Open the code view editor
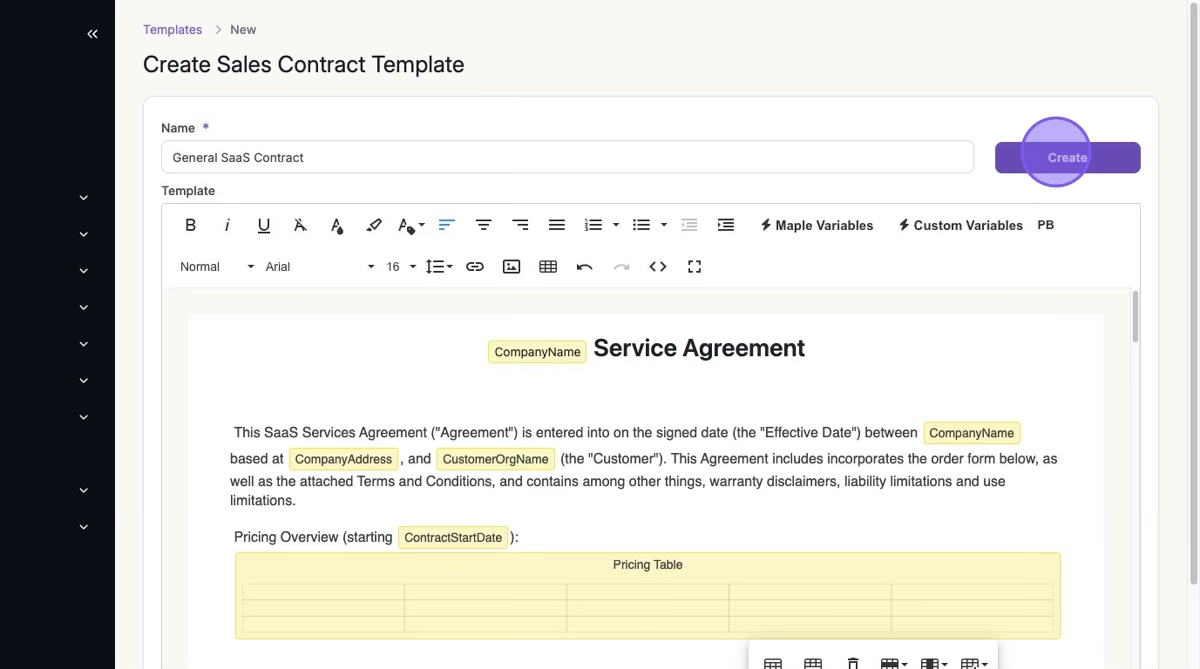 coord(658,267)
